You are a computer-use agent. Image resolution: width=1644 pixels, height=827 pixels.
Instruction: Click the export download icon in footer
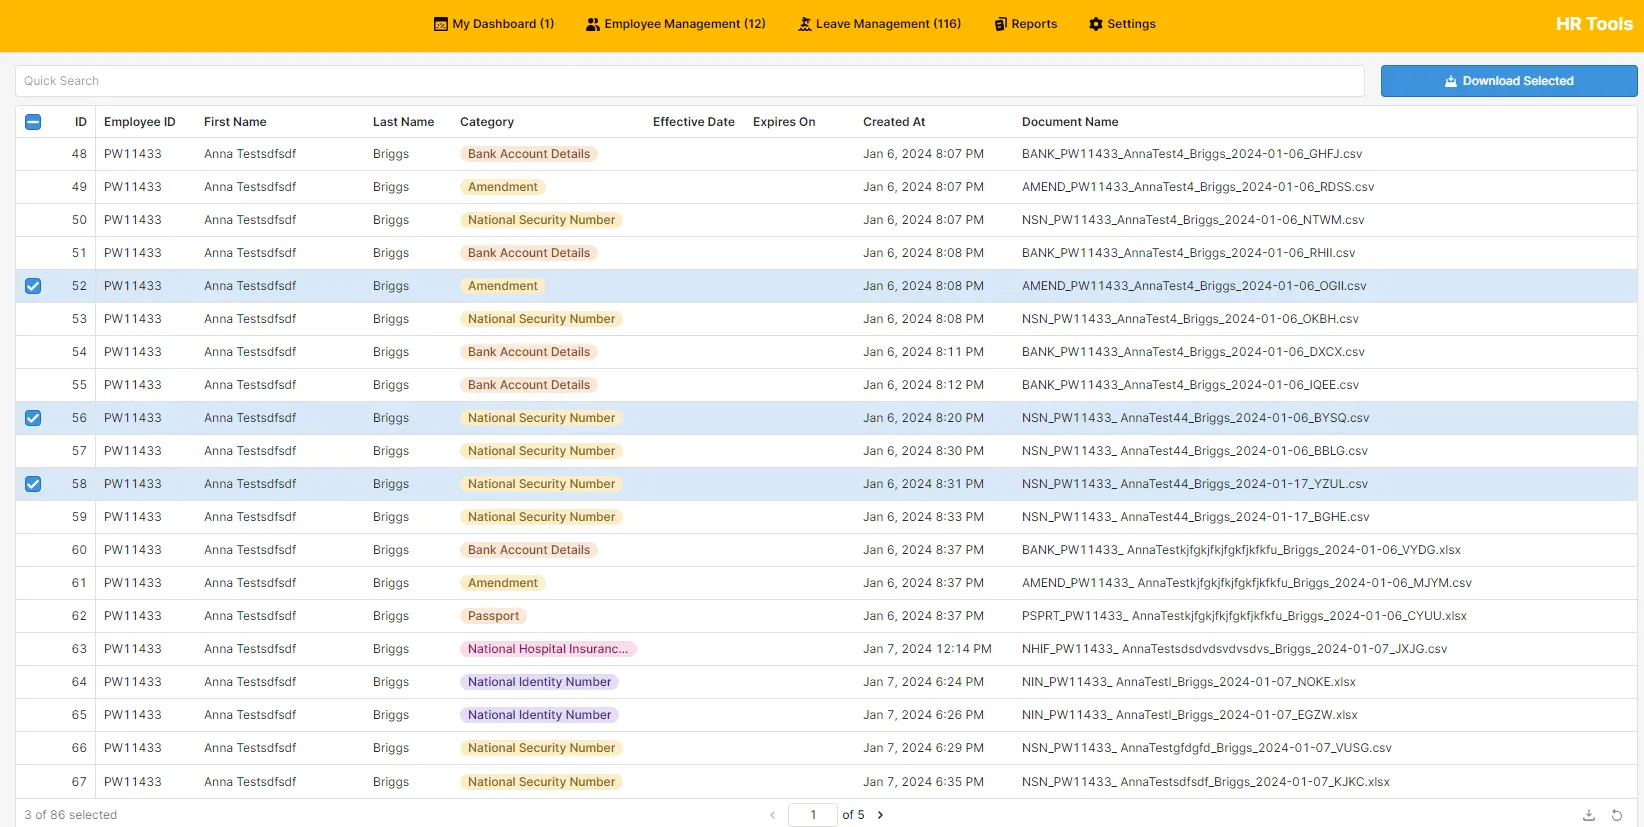(1589, 815)
